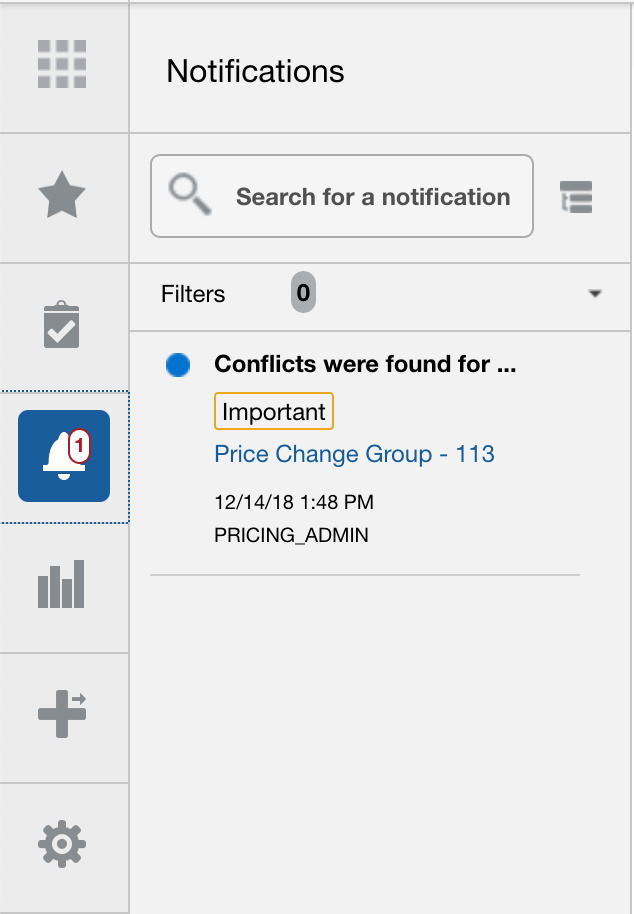Image resolution: width=634 pixels, height=914 pixels.
Task: Open the application navigator grid icon
Action: [x=63, y=65]
